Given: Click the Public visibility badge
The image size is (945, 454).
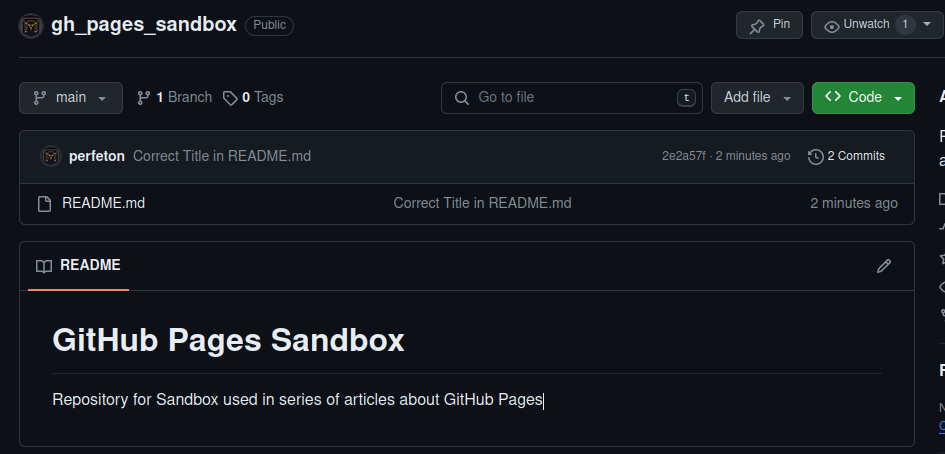Looking at the screenshot, I should pos(269,26).
